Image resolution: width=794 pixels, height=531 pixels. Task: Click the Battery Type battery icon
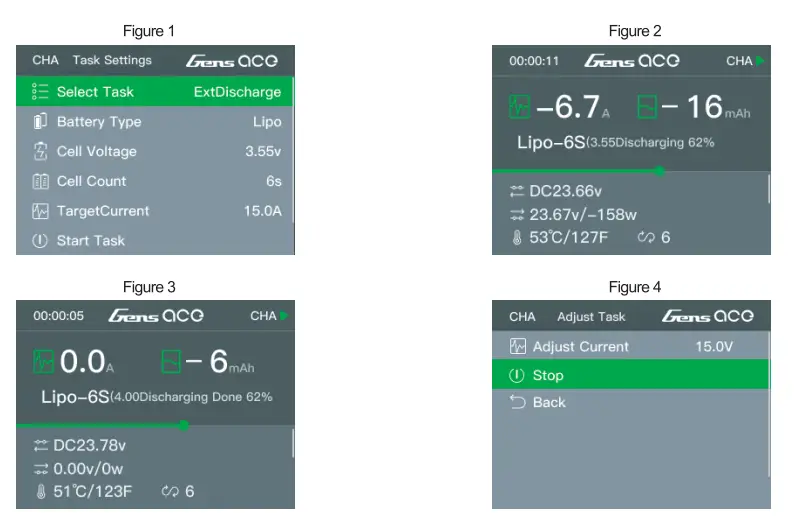(x=41, y=122)
